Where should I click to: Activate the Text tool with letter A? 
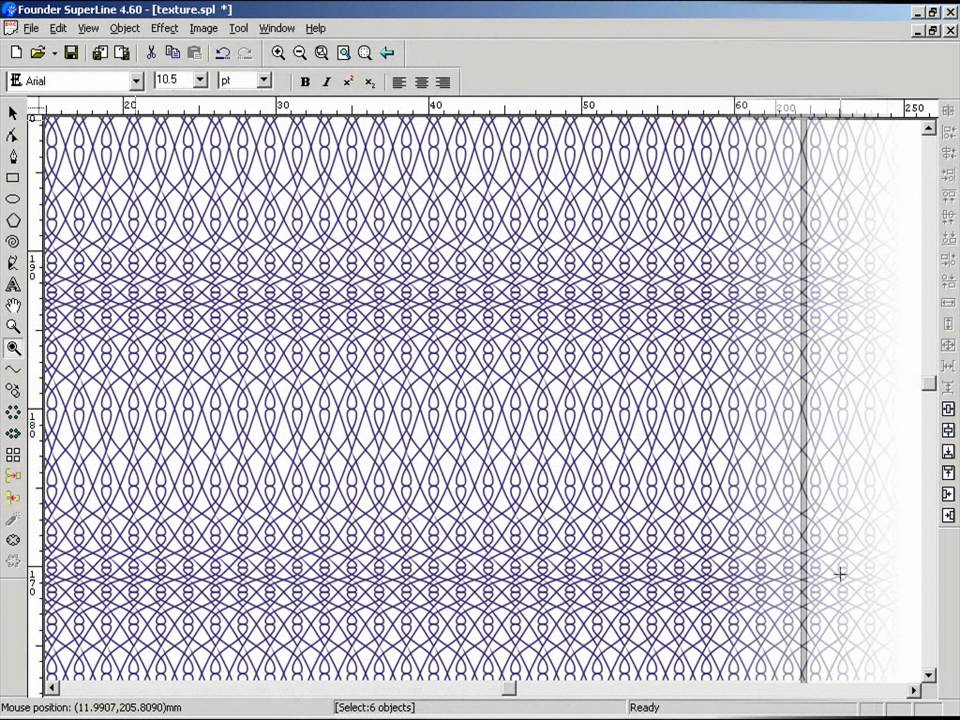click(13, 285)
